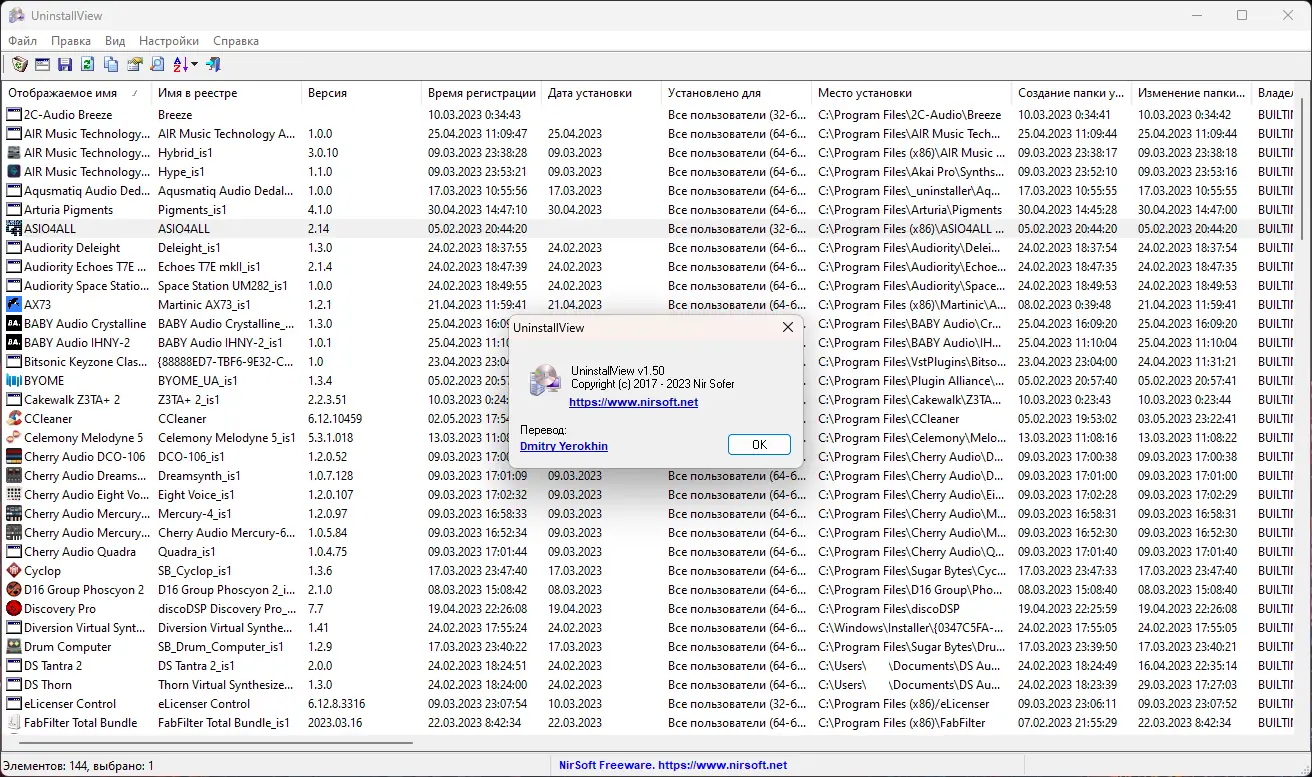Open the Вид menu
The height and width of the screenshot is (777, 1312).
[115, 41]
